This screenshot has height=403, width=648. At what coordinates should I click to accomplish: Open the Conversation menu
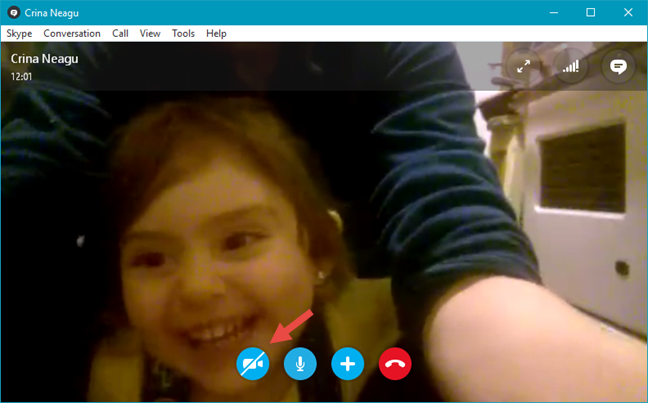tap(72, 33)
